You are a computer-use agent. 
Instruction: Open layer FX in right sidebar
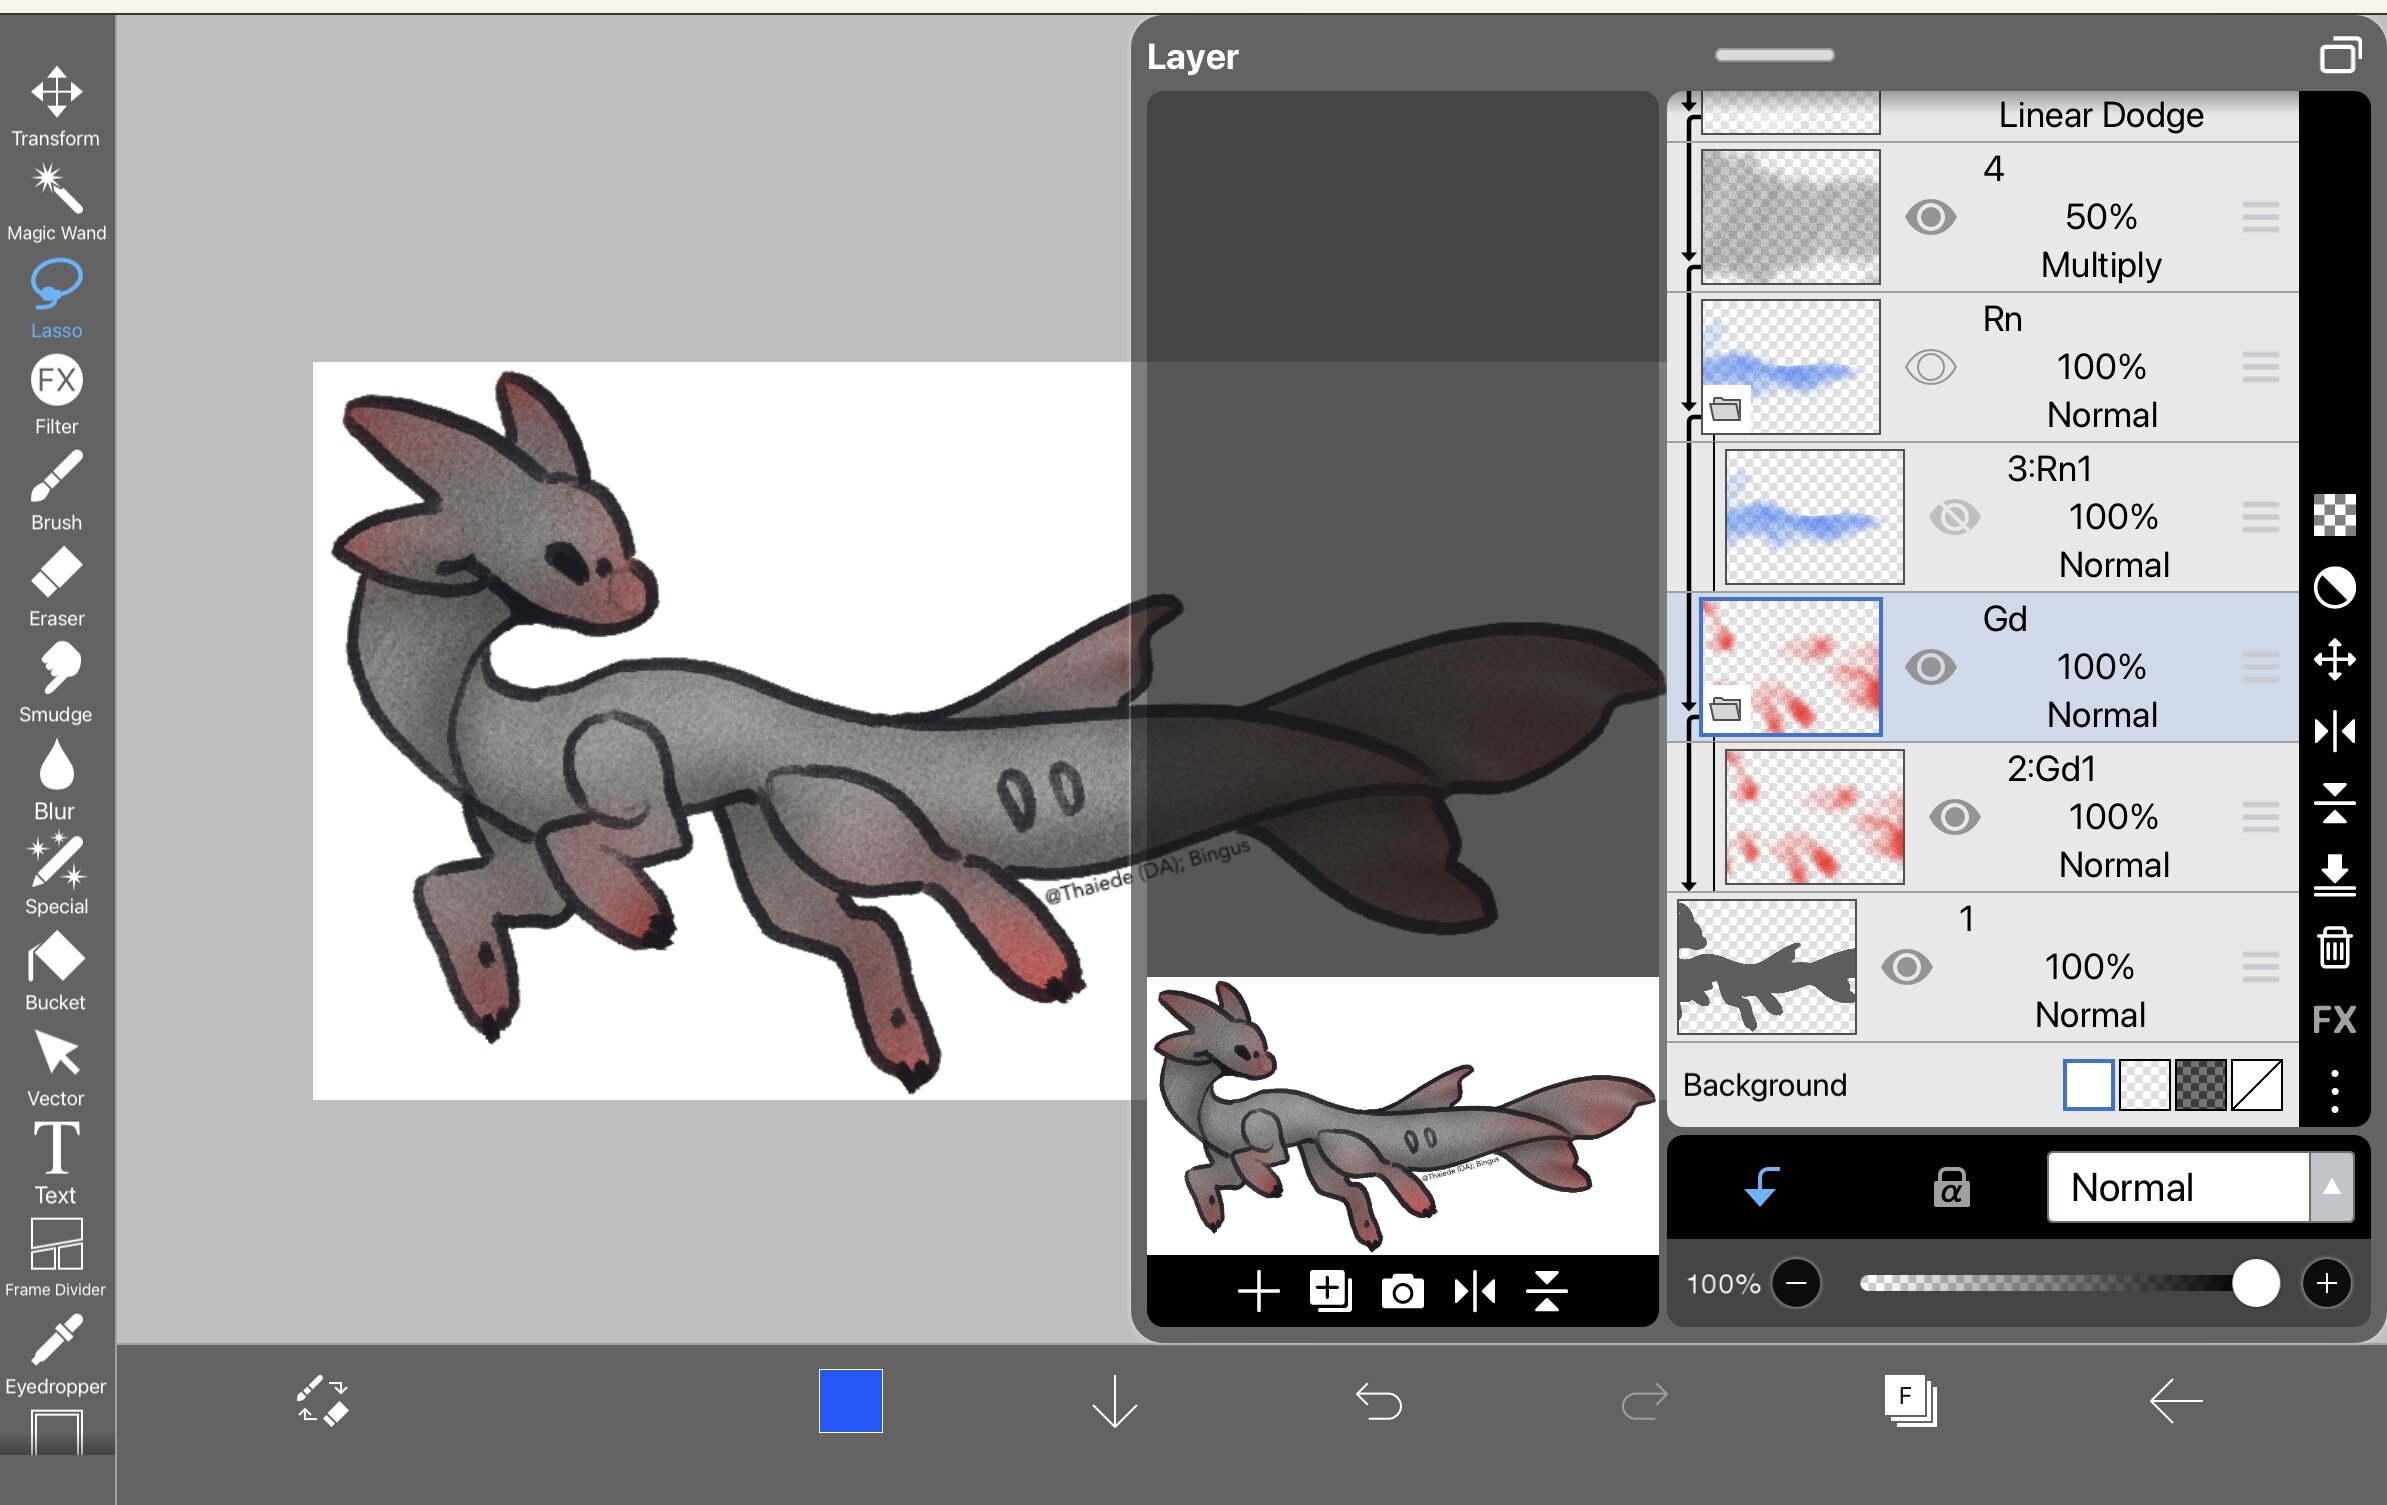(2335, 1020)
